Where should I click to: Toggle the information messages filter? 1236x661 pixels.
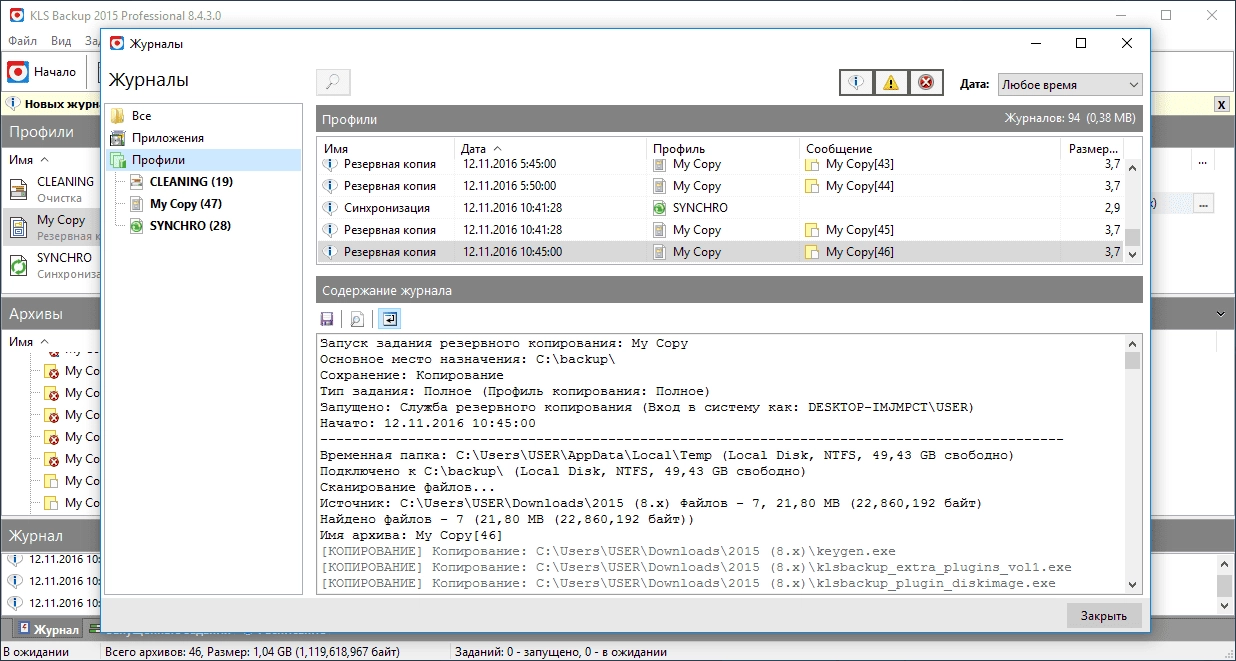pyautogui.click(x=855, y=83)
